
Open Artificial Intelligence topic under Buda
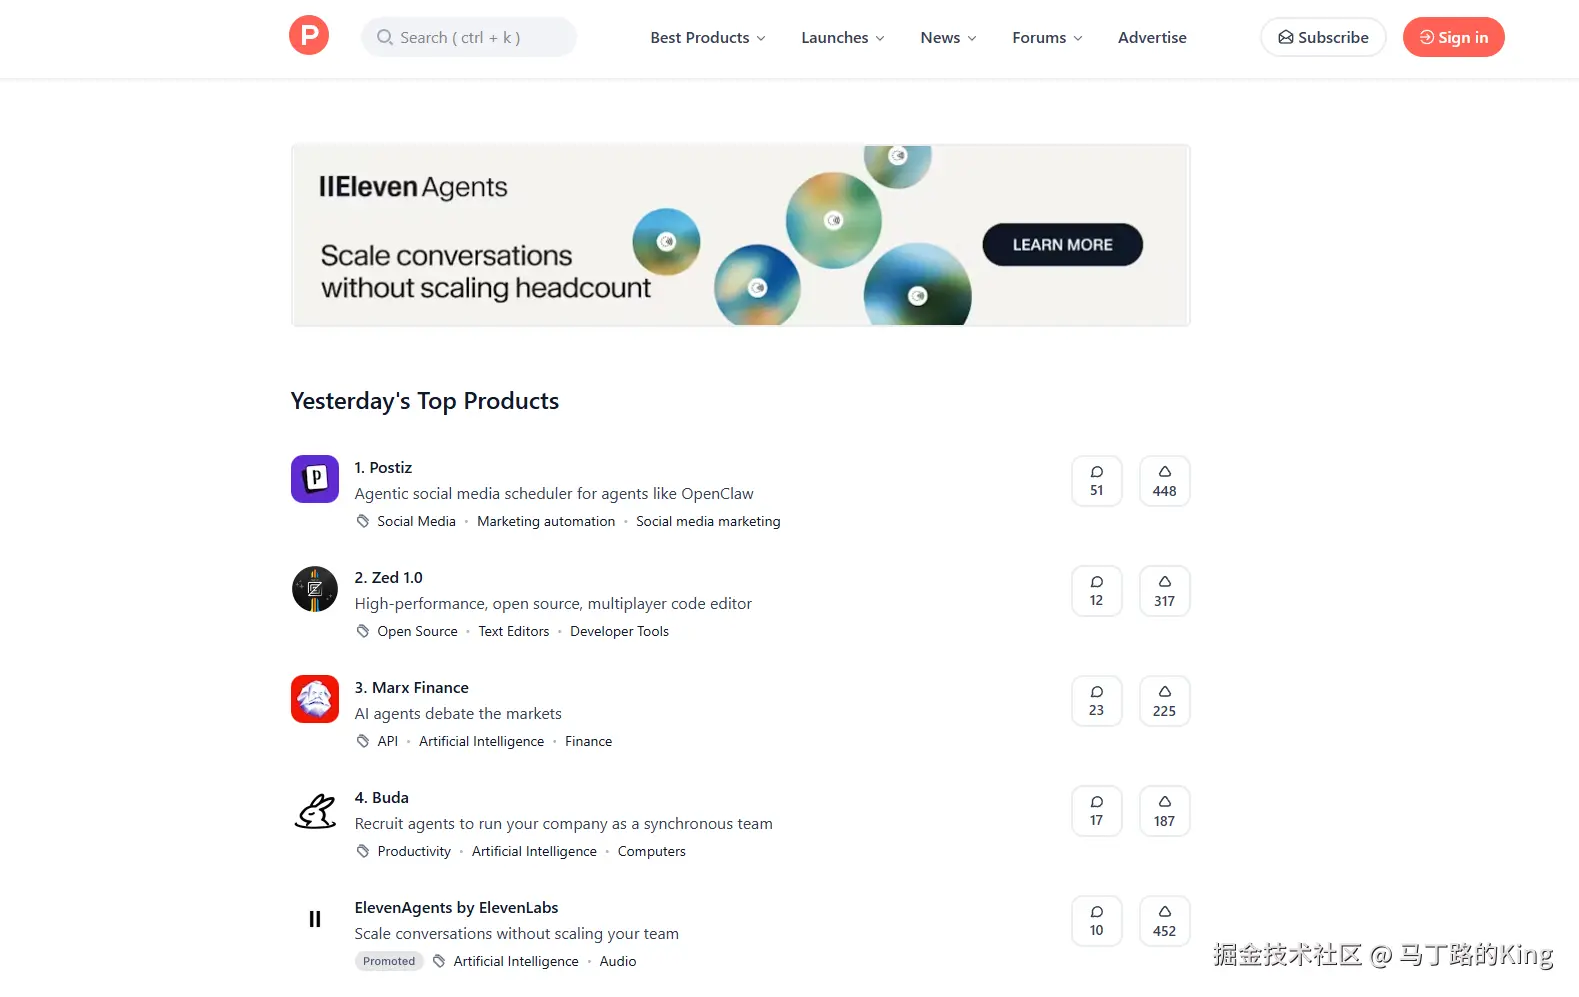point(534,851)
